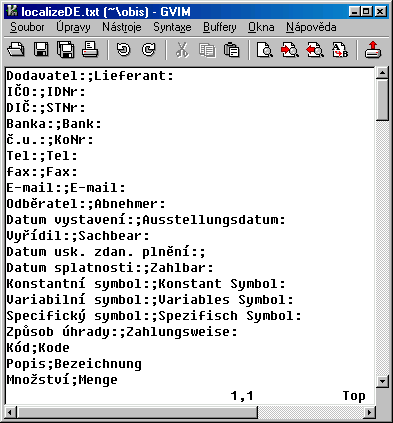Open the Buffery menu
This screenshot has width=393, height=423.
pyautogui.click(x=220, y=27)
